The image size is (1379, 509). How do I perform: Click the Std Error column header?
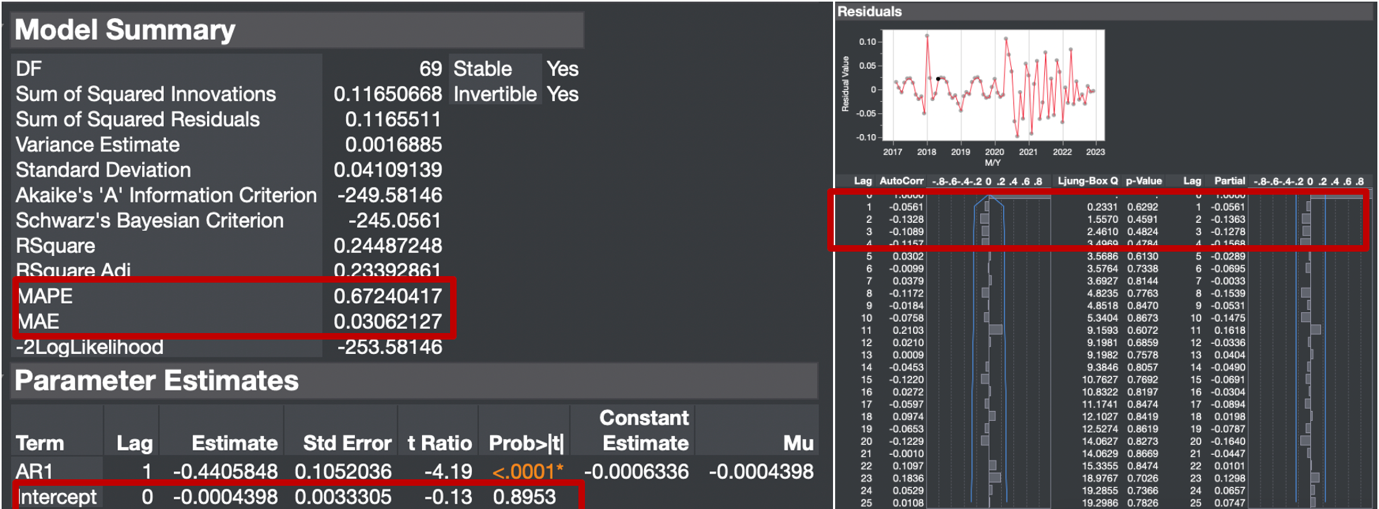(346, 443)
